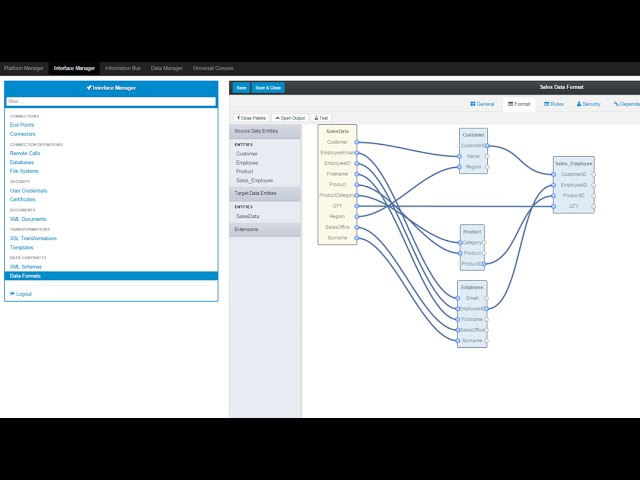This screenshot has width=640, height=480.
Task: Open Databases link
Action: point(22,162)
